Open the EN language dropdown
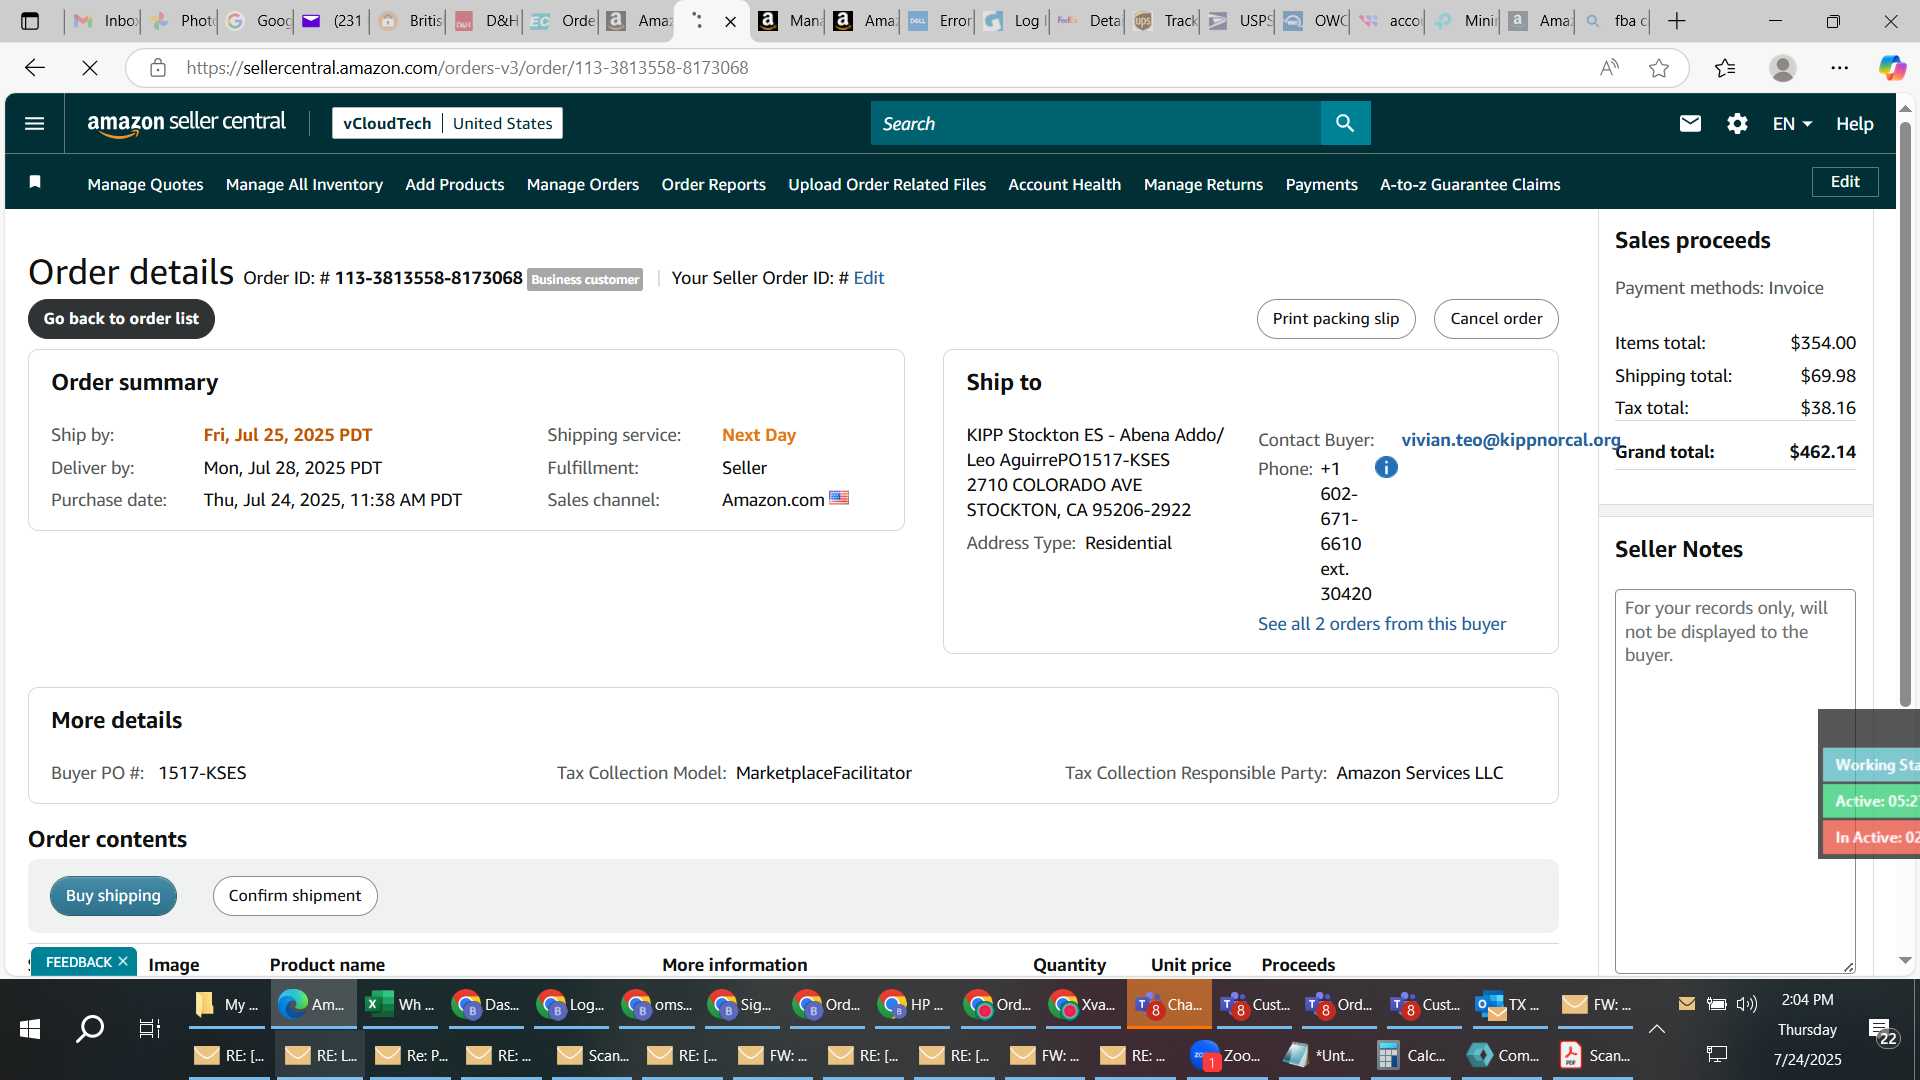The image size is (1920, 1080). click(x=1792, y=124)
